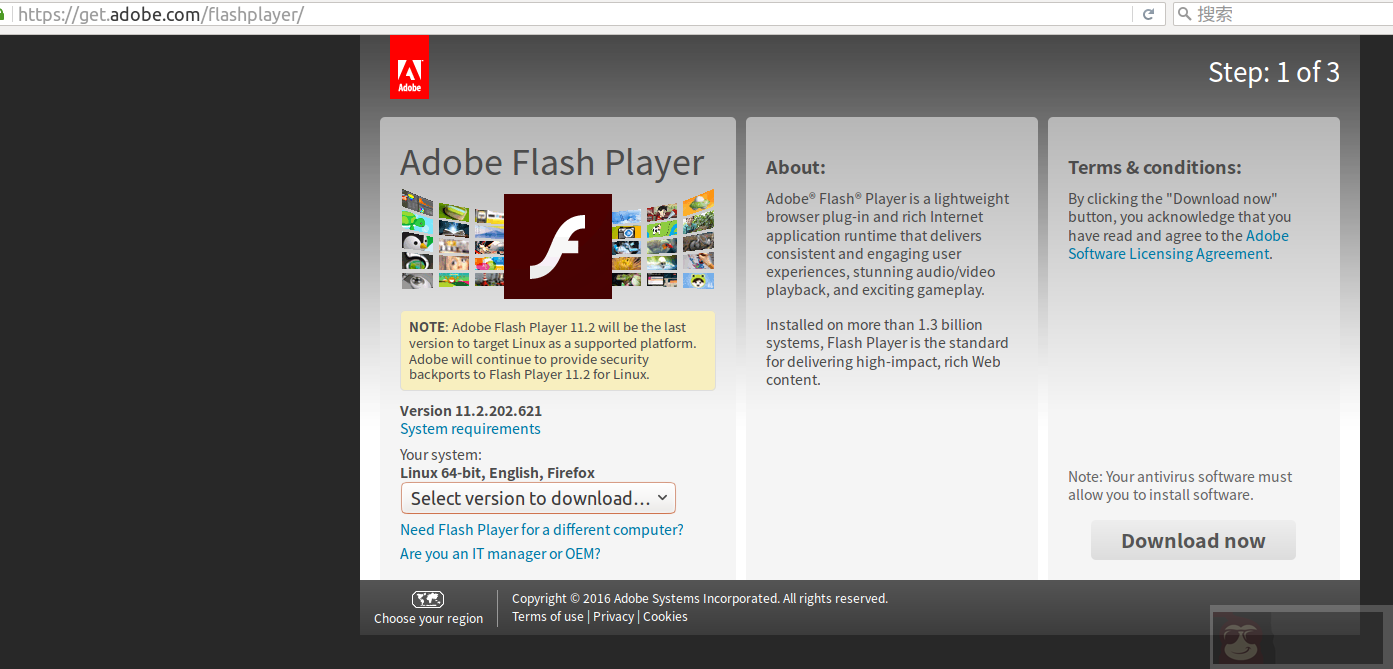Expand the version chooser arrow
1393x669 pixels.
(662, 497)
